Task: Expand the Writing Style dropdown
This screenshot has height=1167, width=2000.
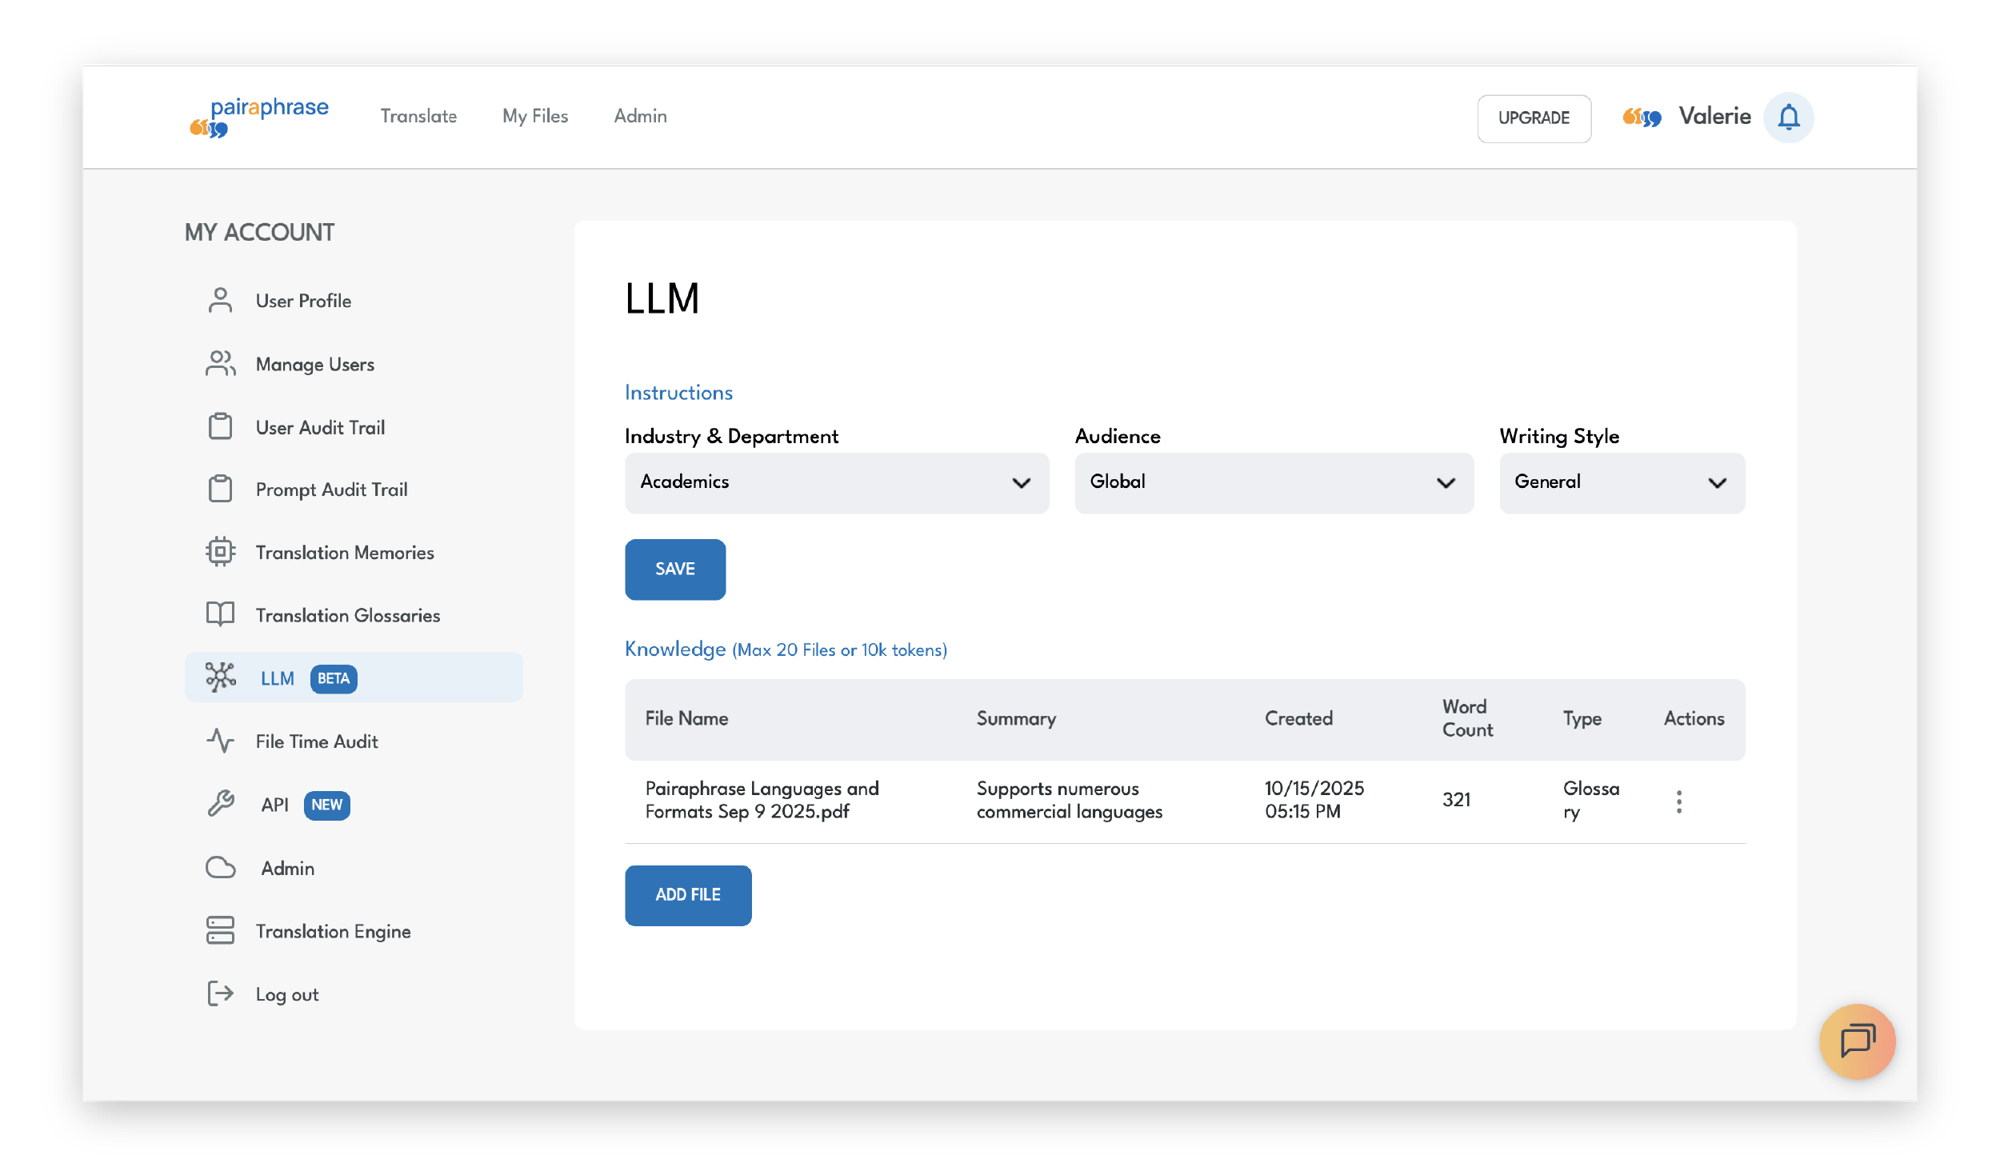Action: (1621, 483)
